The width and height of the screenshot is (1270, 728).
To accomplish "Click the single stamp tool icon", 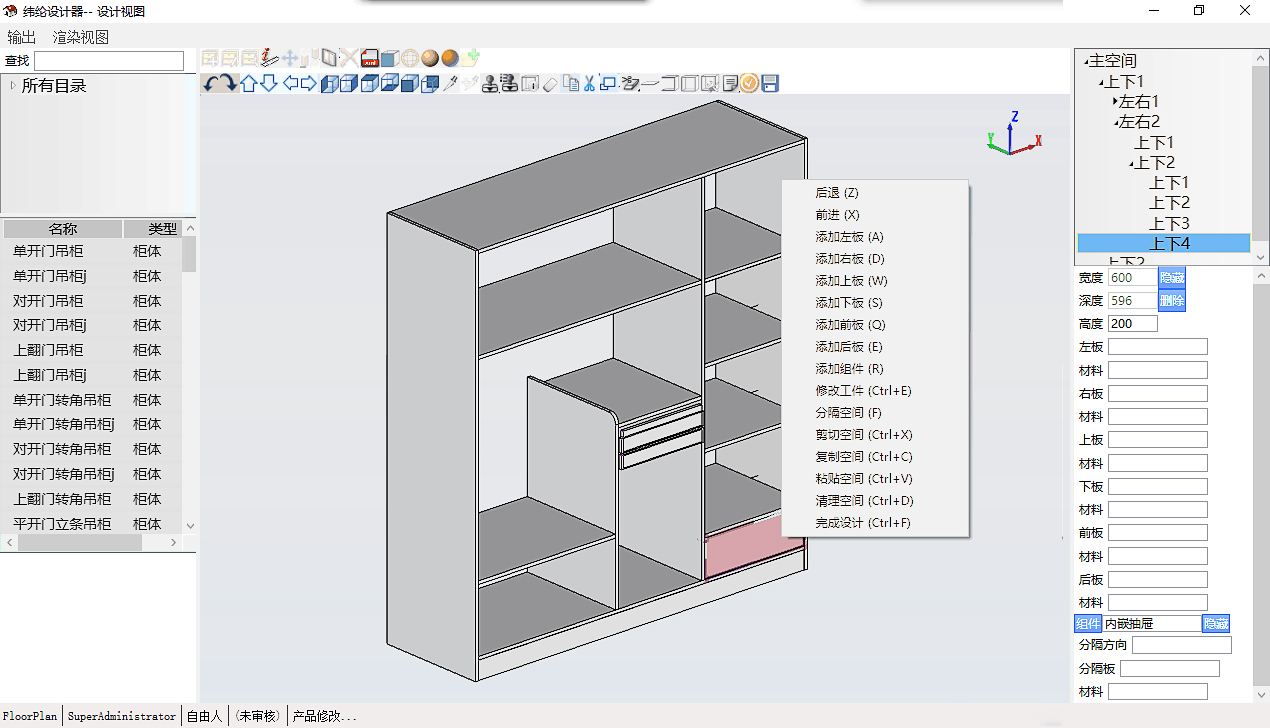I will tap(490, 83).
